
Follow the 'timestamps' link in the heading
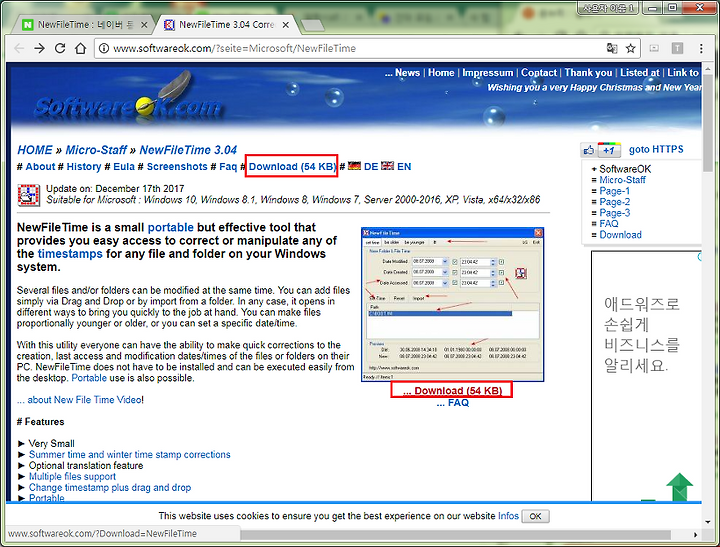(70, 254)
